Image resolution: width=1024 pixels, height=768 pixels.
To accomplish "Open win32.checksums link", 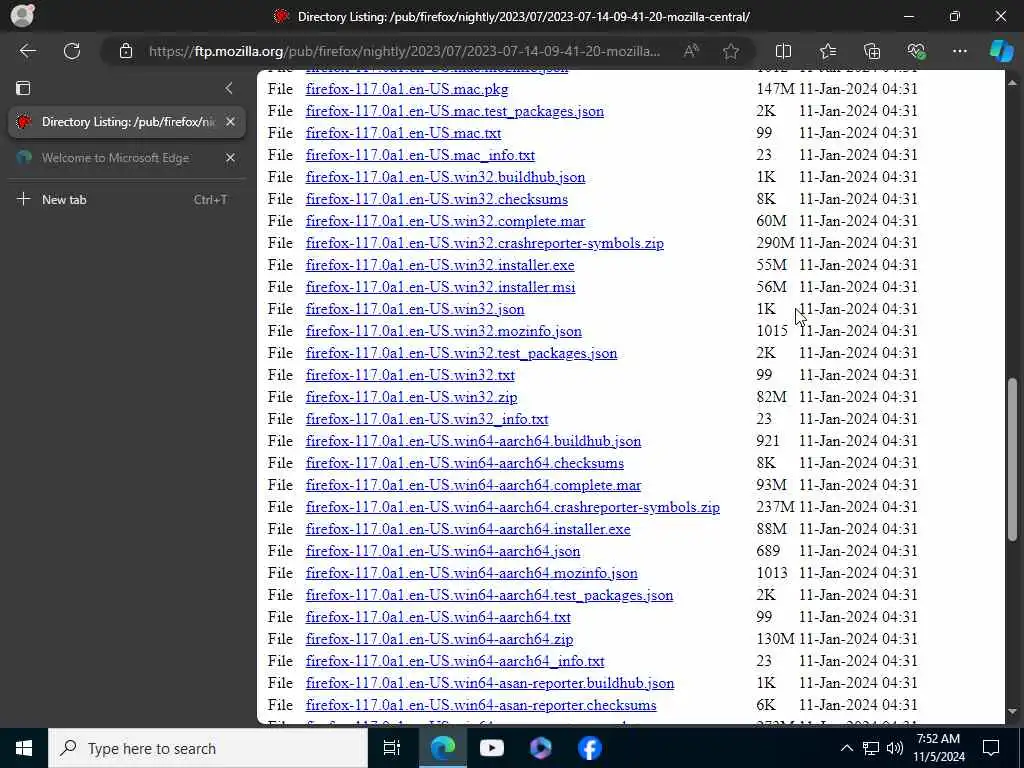I will [x=437, y=199].
